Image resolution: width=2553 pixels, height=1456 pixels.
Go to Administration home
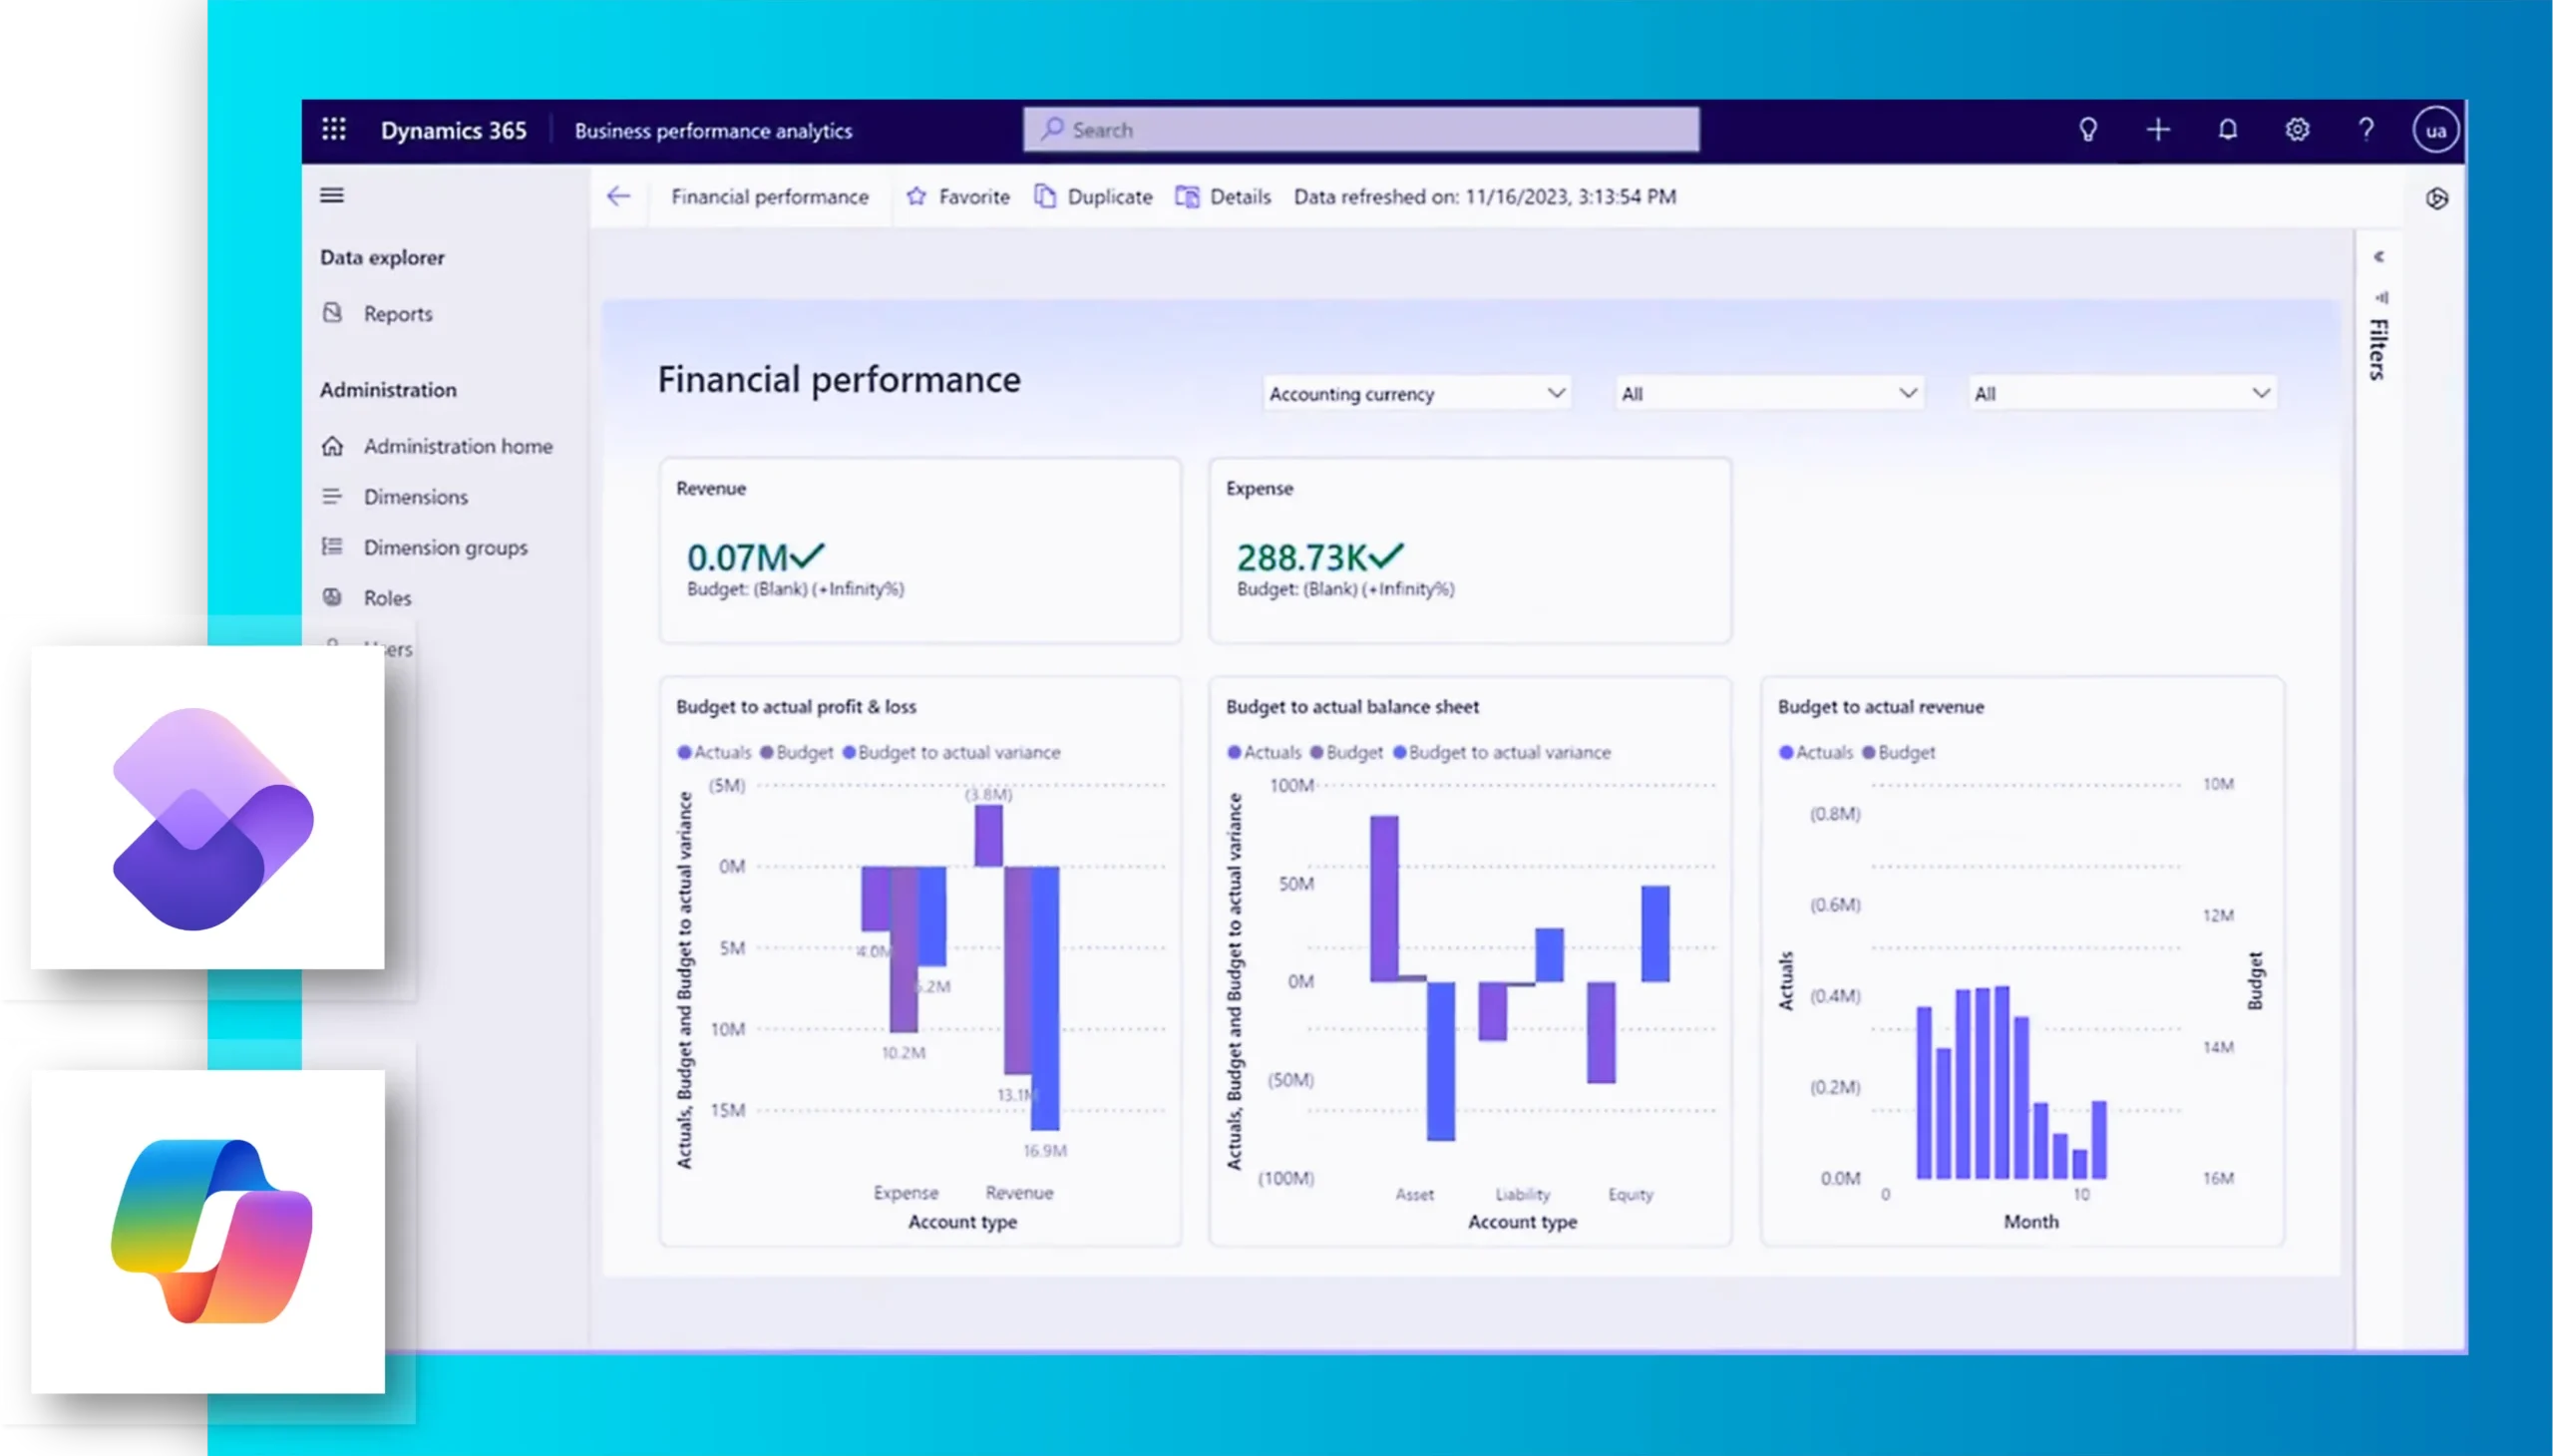tap(457, 446)
